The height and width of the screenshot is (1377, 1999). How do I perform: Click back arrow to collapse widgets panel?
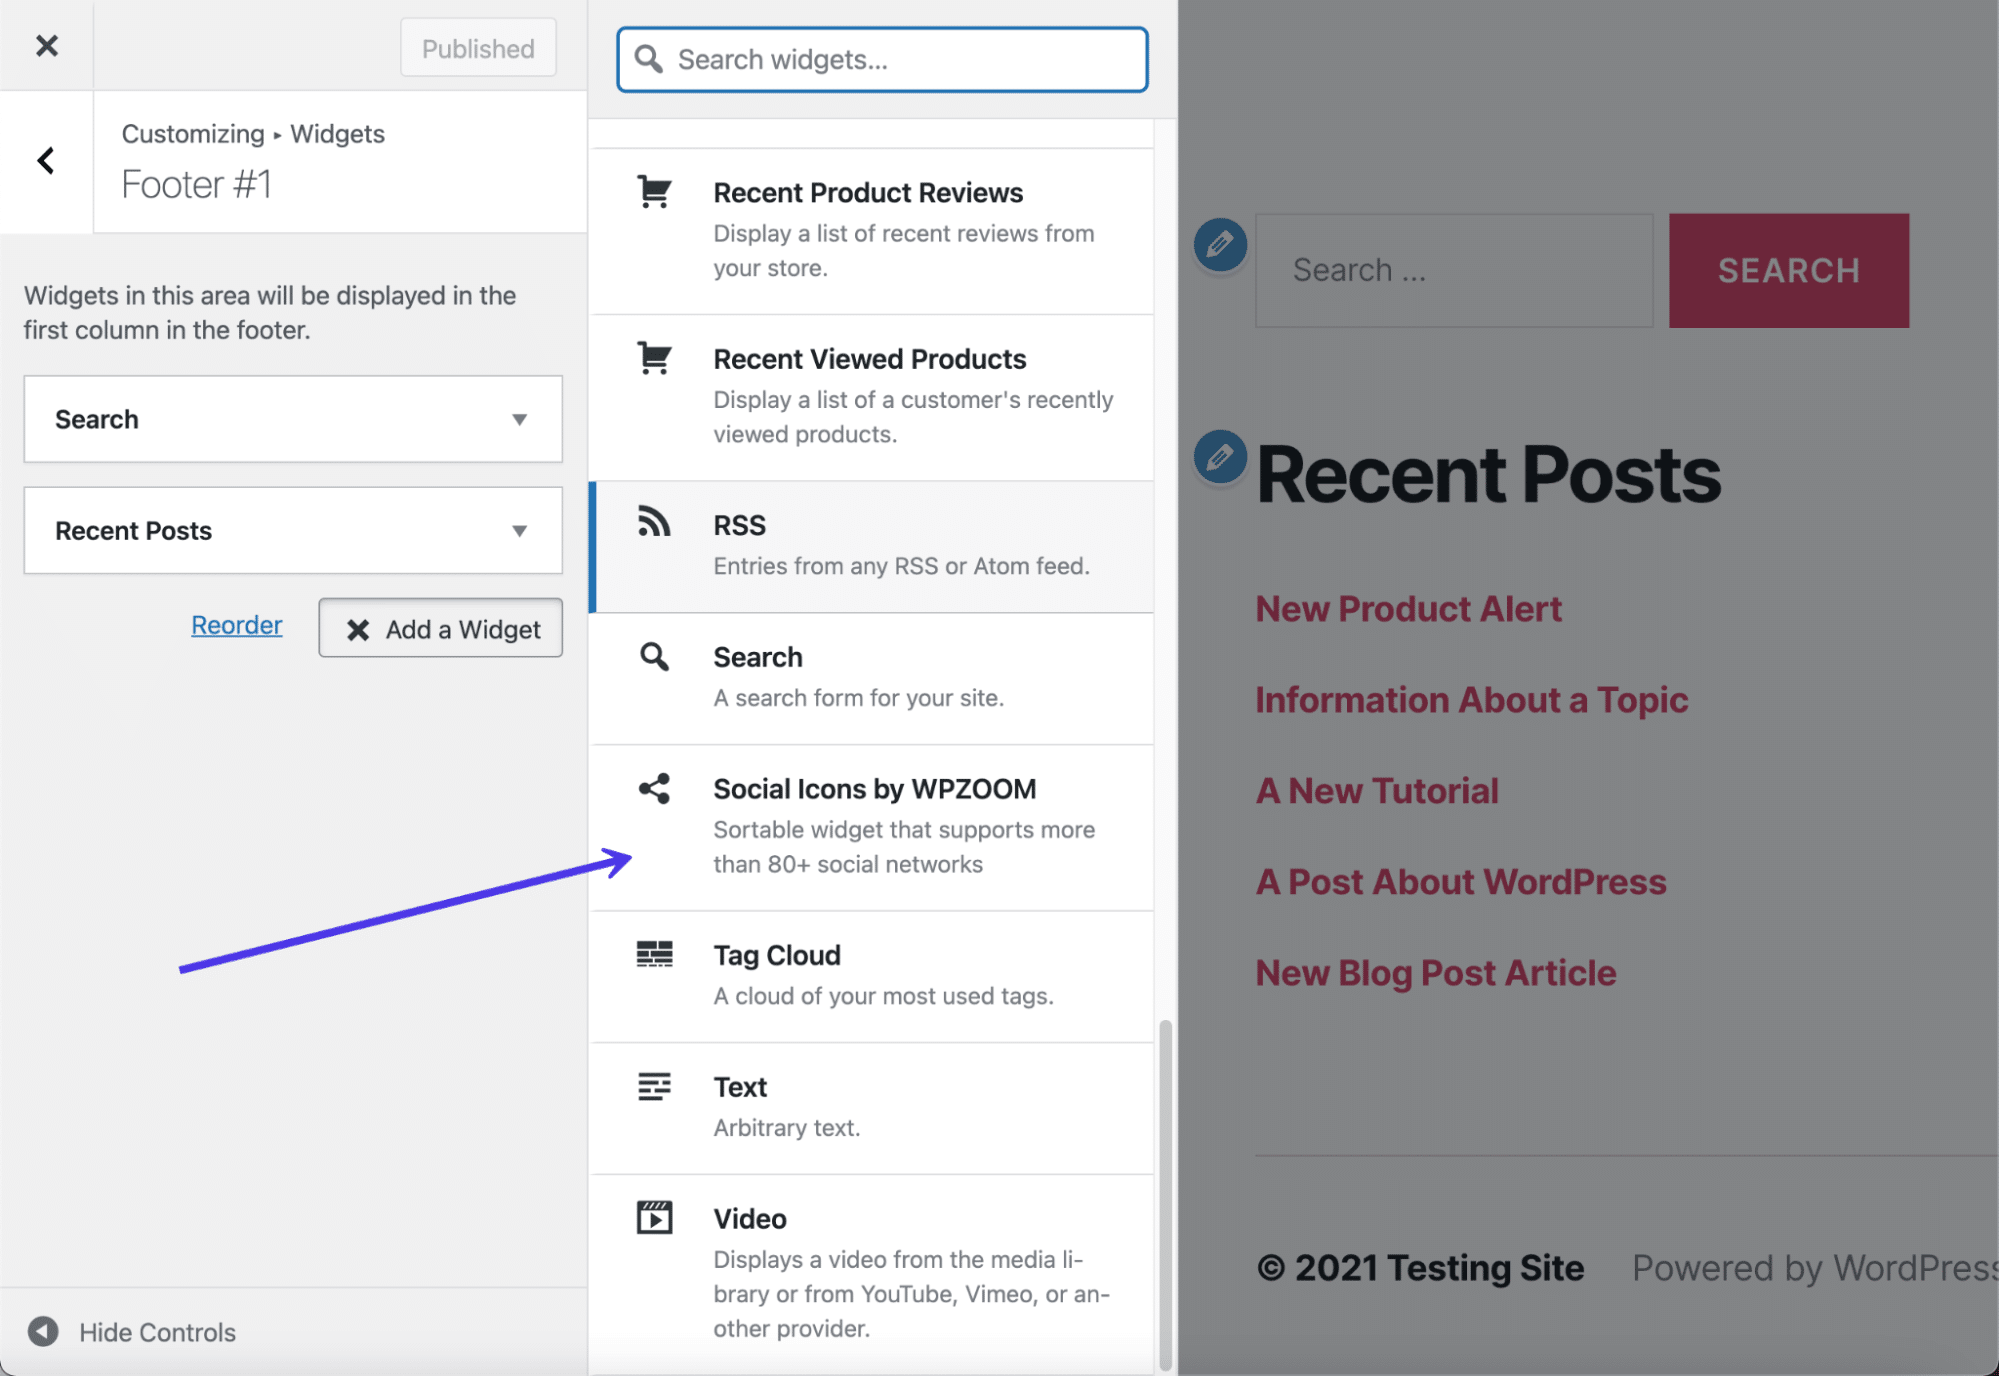click(44, 159)
